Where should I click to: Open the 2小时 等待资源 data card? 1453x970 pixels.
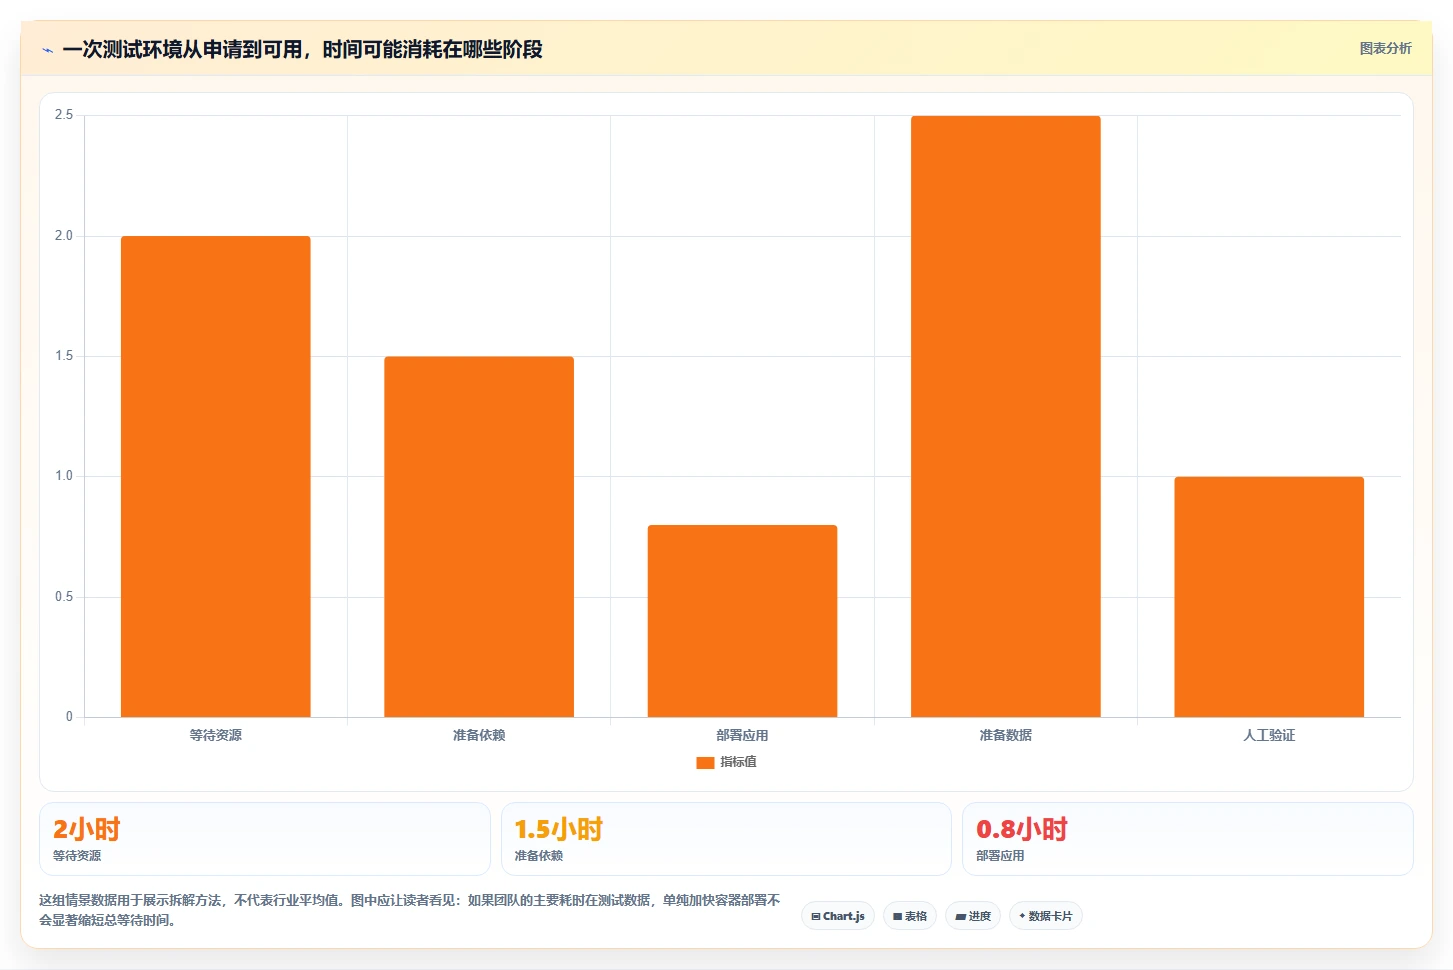pos(265,839)
